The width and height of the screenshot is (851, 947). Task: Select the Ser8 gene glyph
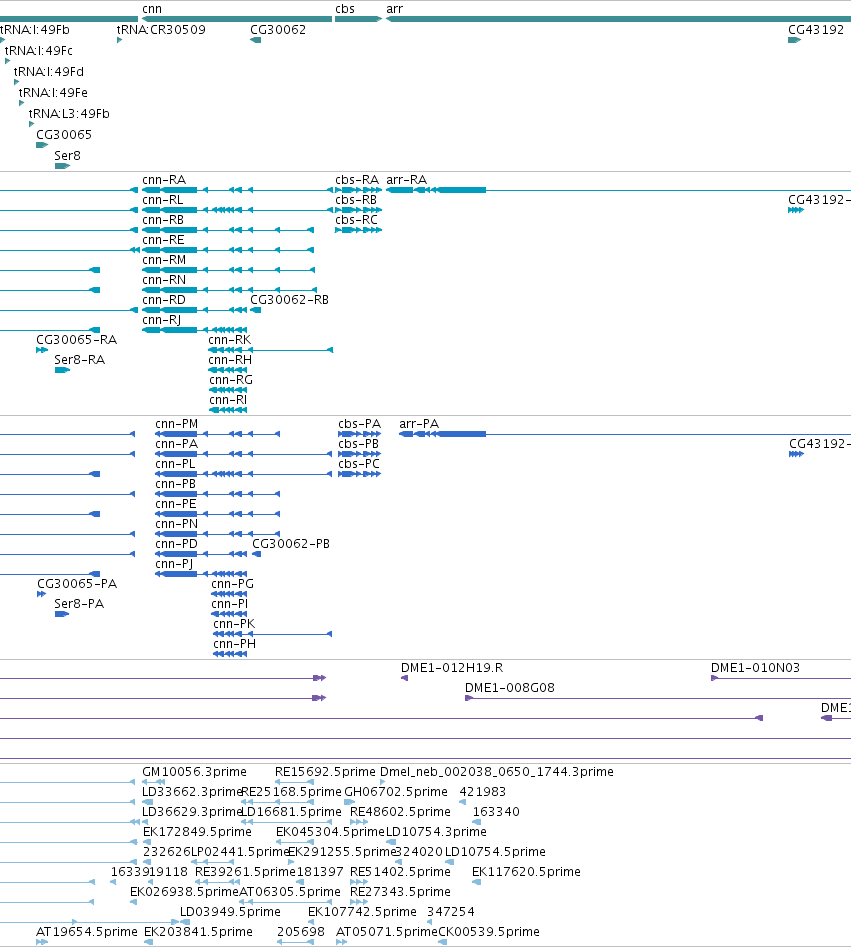pos(62,166)
